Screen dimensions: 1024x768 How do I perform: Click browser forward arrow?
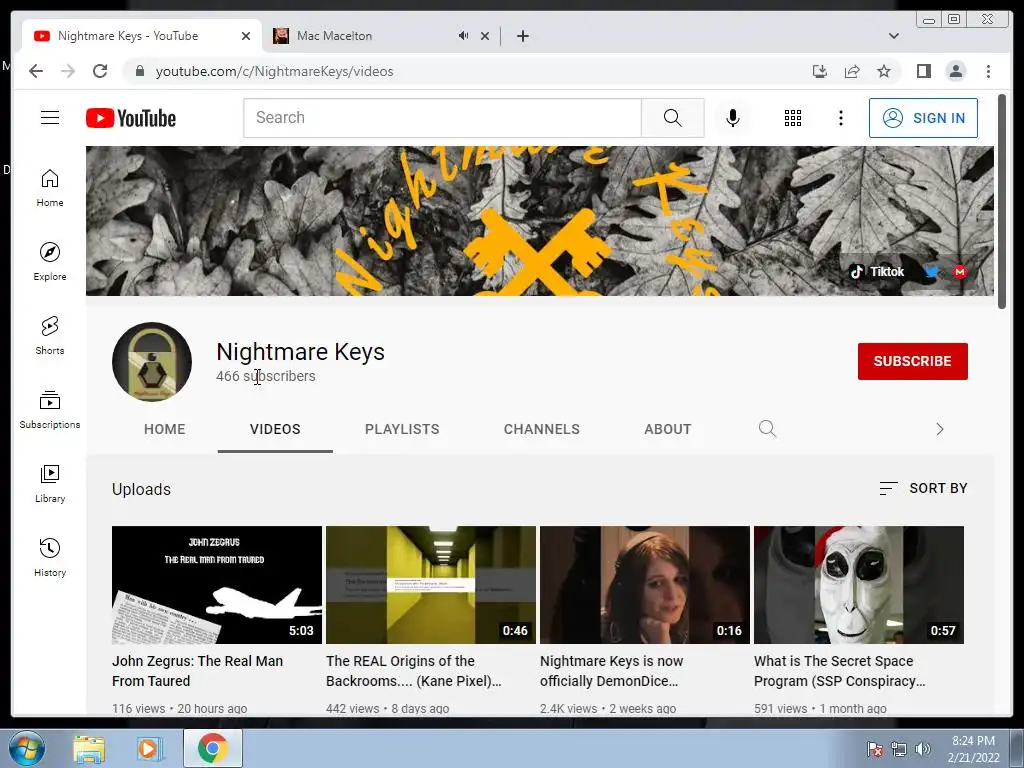(x=68, y=71)
